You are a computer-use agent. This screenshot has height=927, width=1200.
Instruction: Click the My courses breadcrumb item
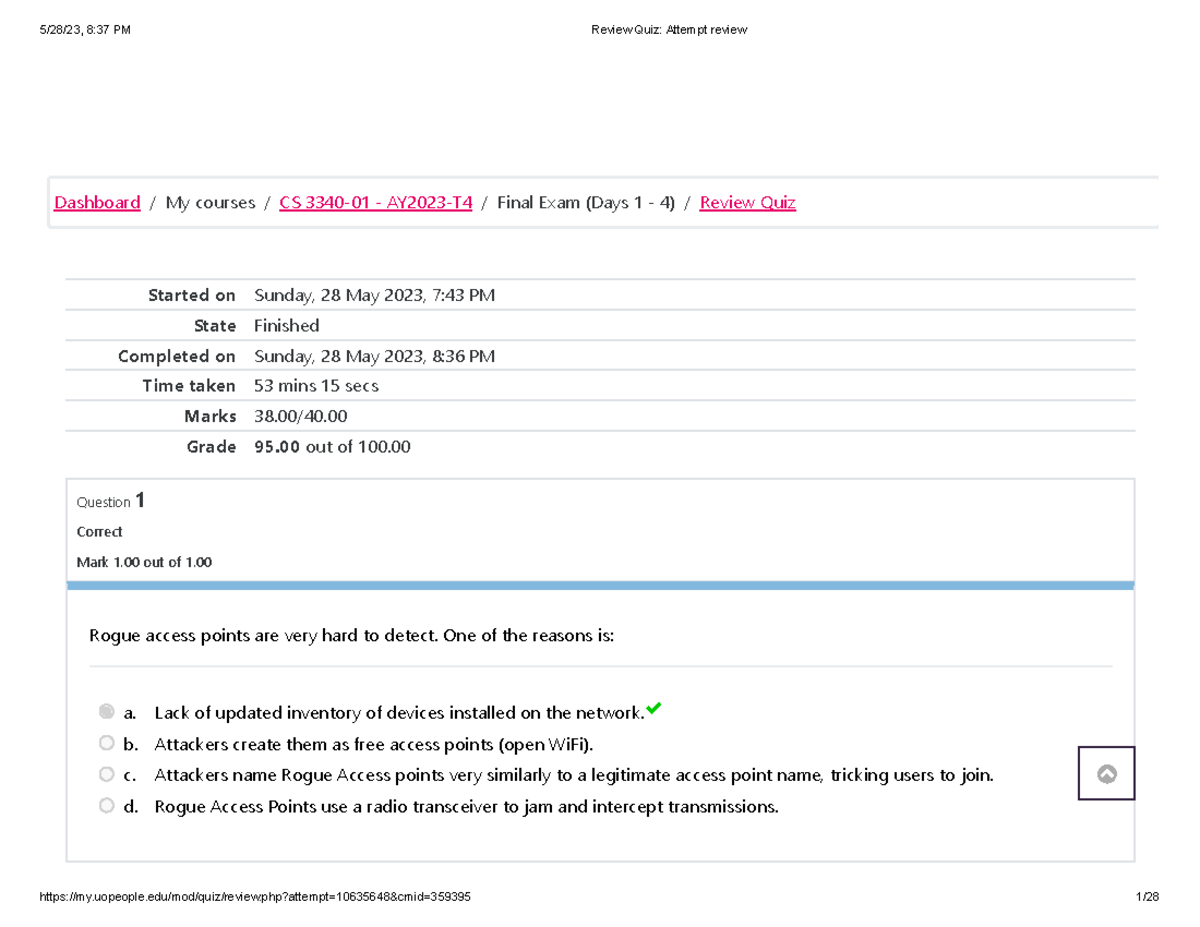(x=209, y=202)
